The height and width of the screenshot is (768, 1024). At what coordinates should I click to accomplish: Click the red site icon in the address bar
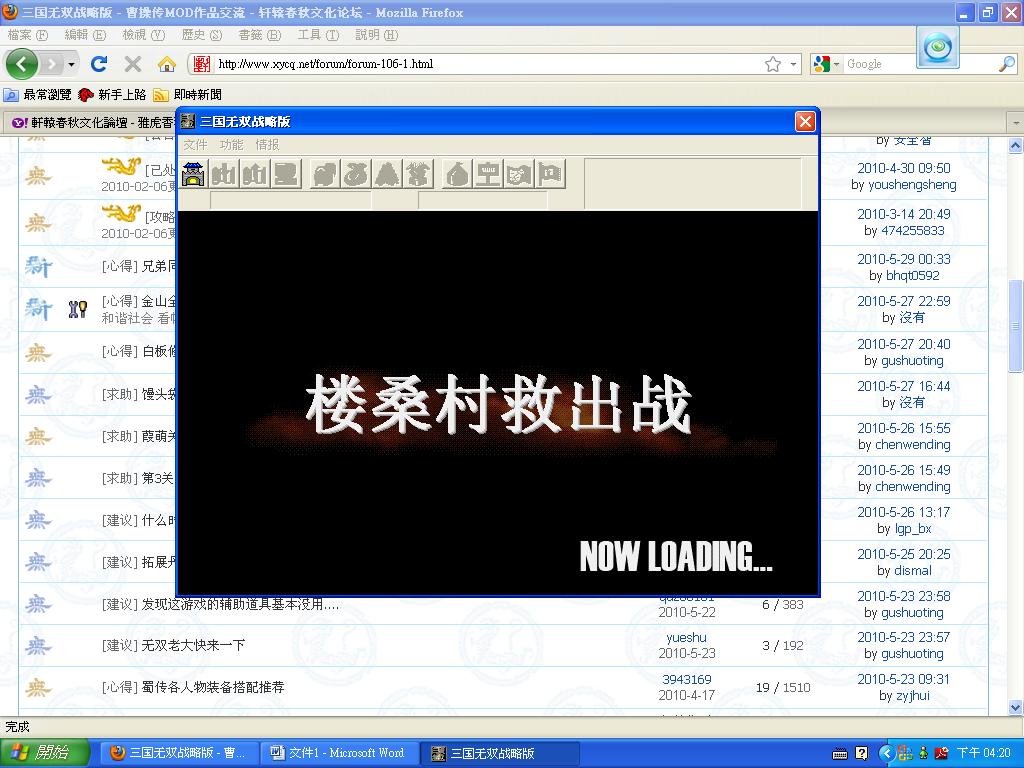(x=202, y=64)
